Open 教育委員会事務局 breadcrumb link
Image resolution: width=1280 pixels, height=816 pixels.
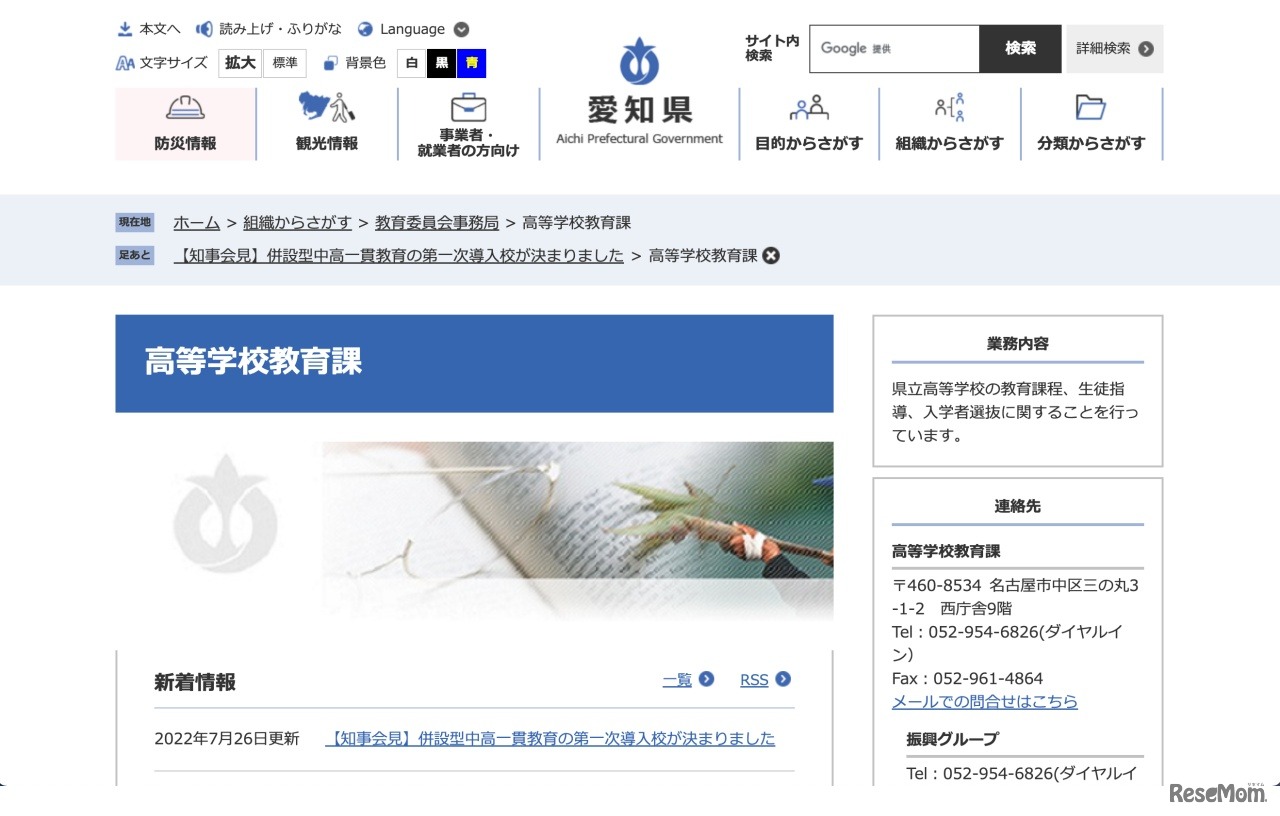point(436,223)
